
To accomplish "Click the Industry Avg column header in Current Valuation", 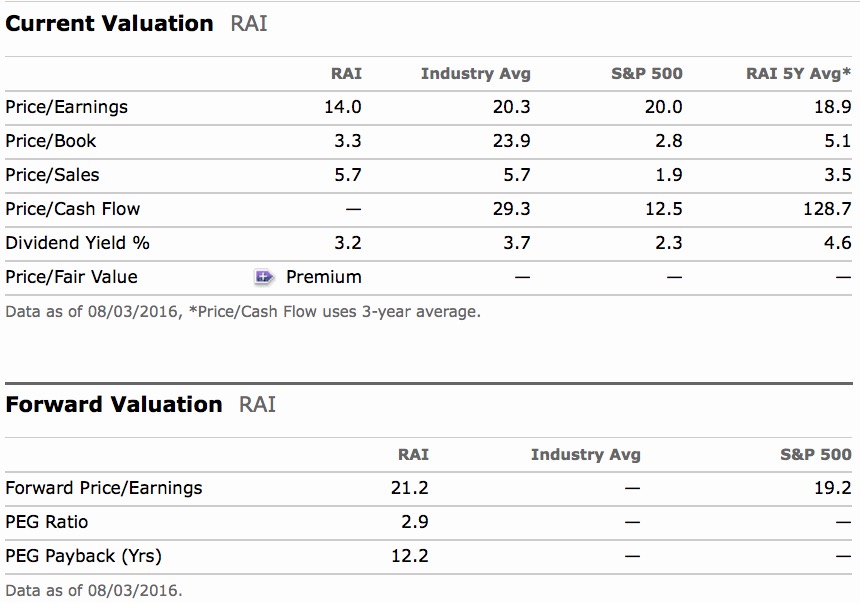I will (x=475, y=73).
